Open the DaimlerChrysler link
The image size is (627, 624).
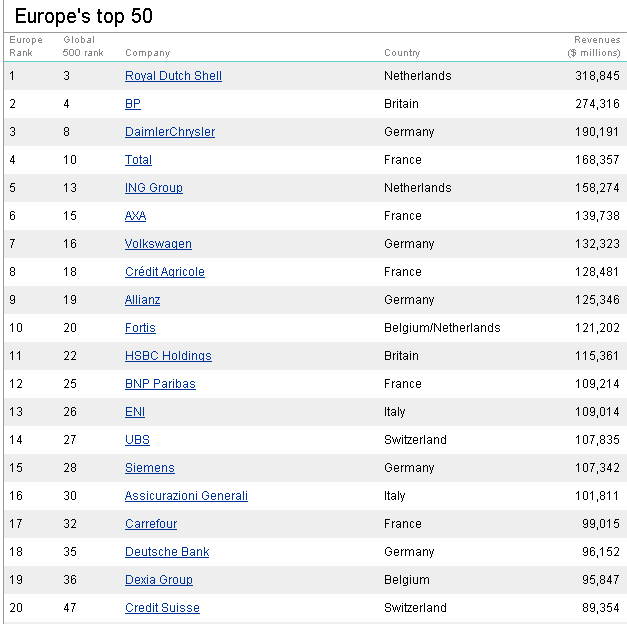point(169,132)
